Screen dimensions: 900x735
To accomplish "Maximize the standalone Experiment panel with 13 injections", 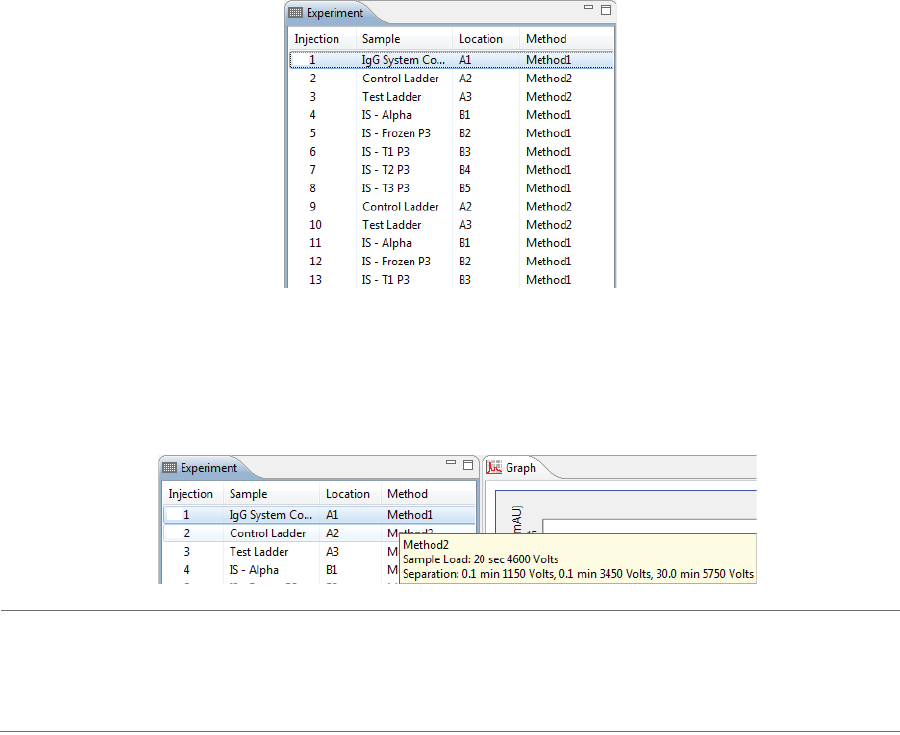I will point(606,10).
